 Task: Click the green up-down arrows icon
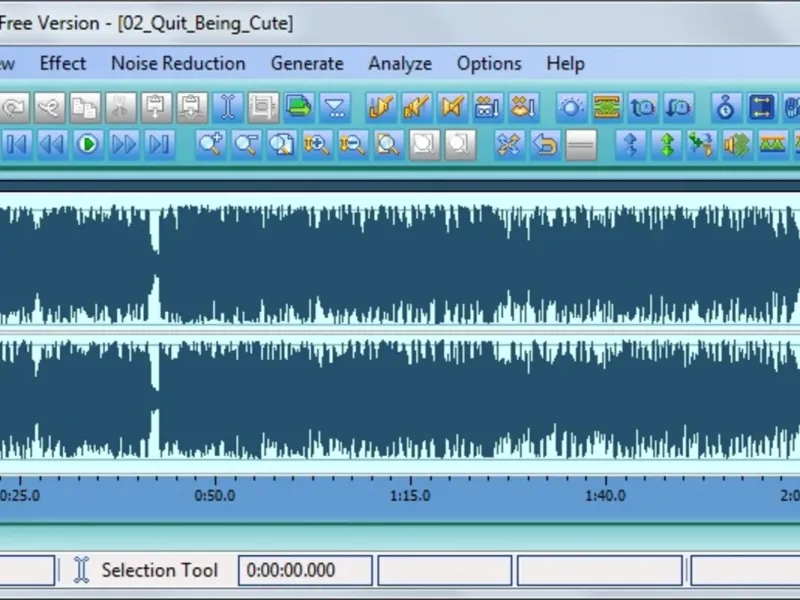pyautogui.click(x=667, y=145)
